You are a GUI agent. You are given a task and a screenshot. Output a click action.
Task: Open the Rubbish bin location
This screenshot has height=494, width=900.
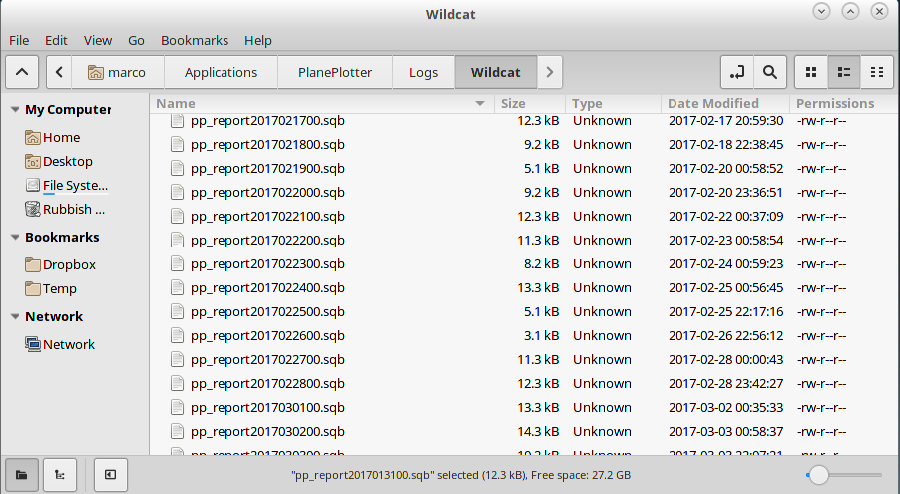pyautogui.click(x=66, y=209)
